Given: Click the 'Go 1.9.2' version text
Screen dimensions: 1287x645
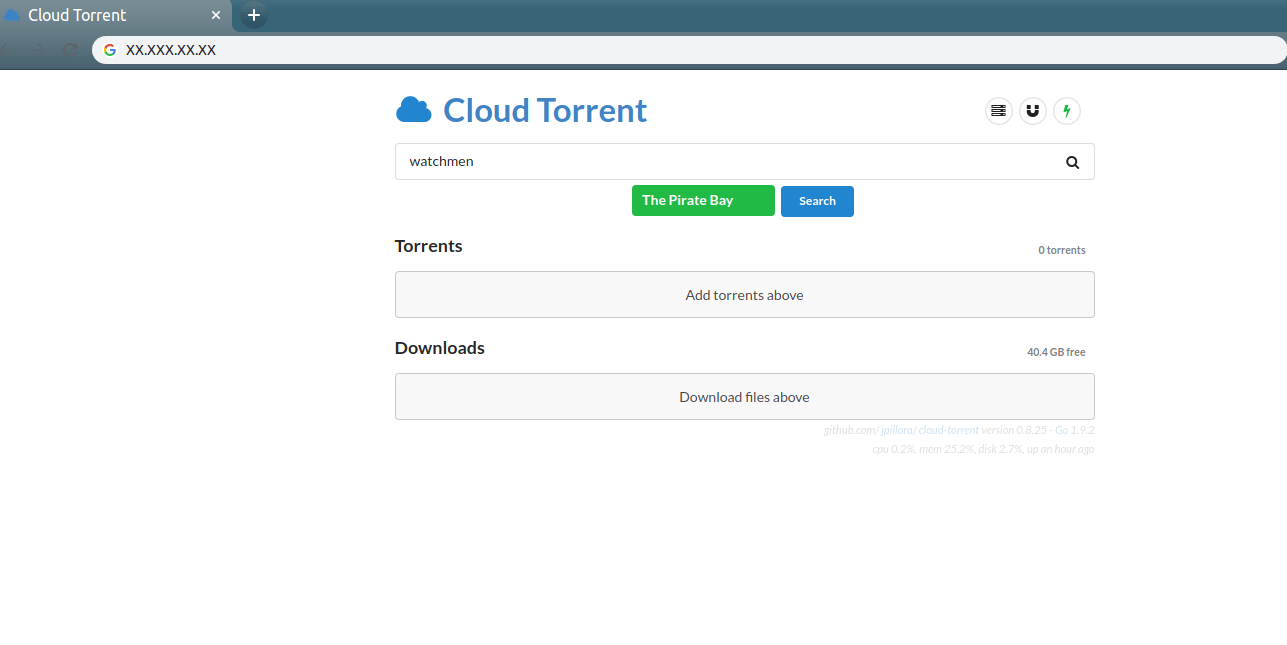Looking at the screenshot, I should 1074,430.
